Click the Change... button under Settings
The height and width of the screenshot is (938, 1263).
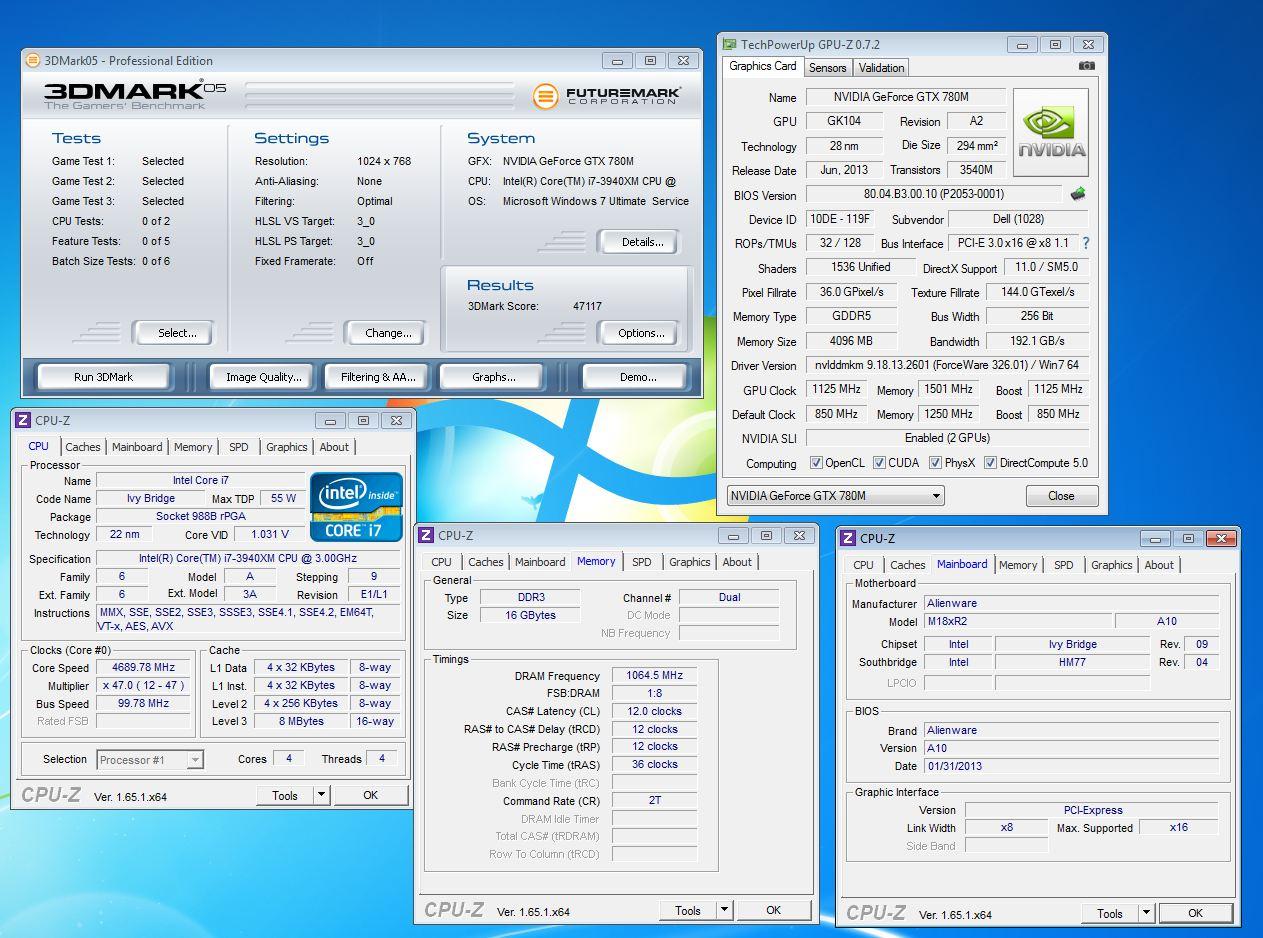[388, 333]
